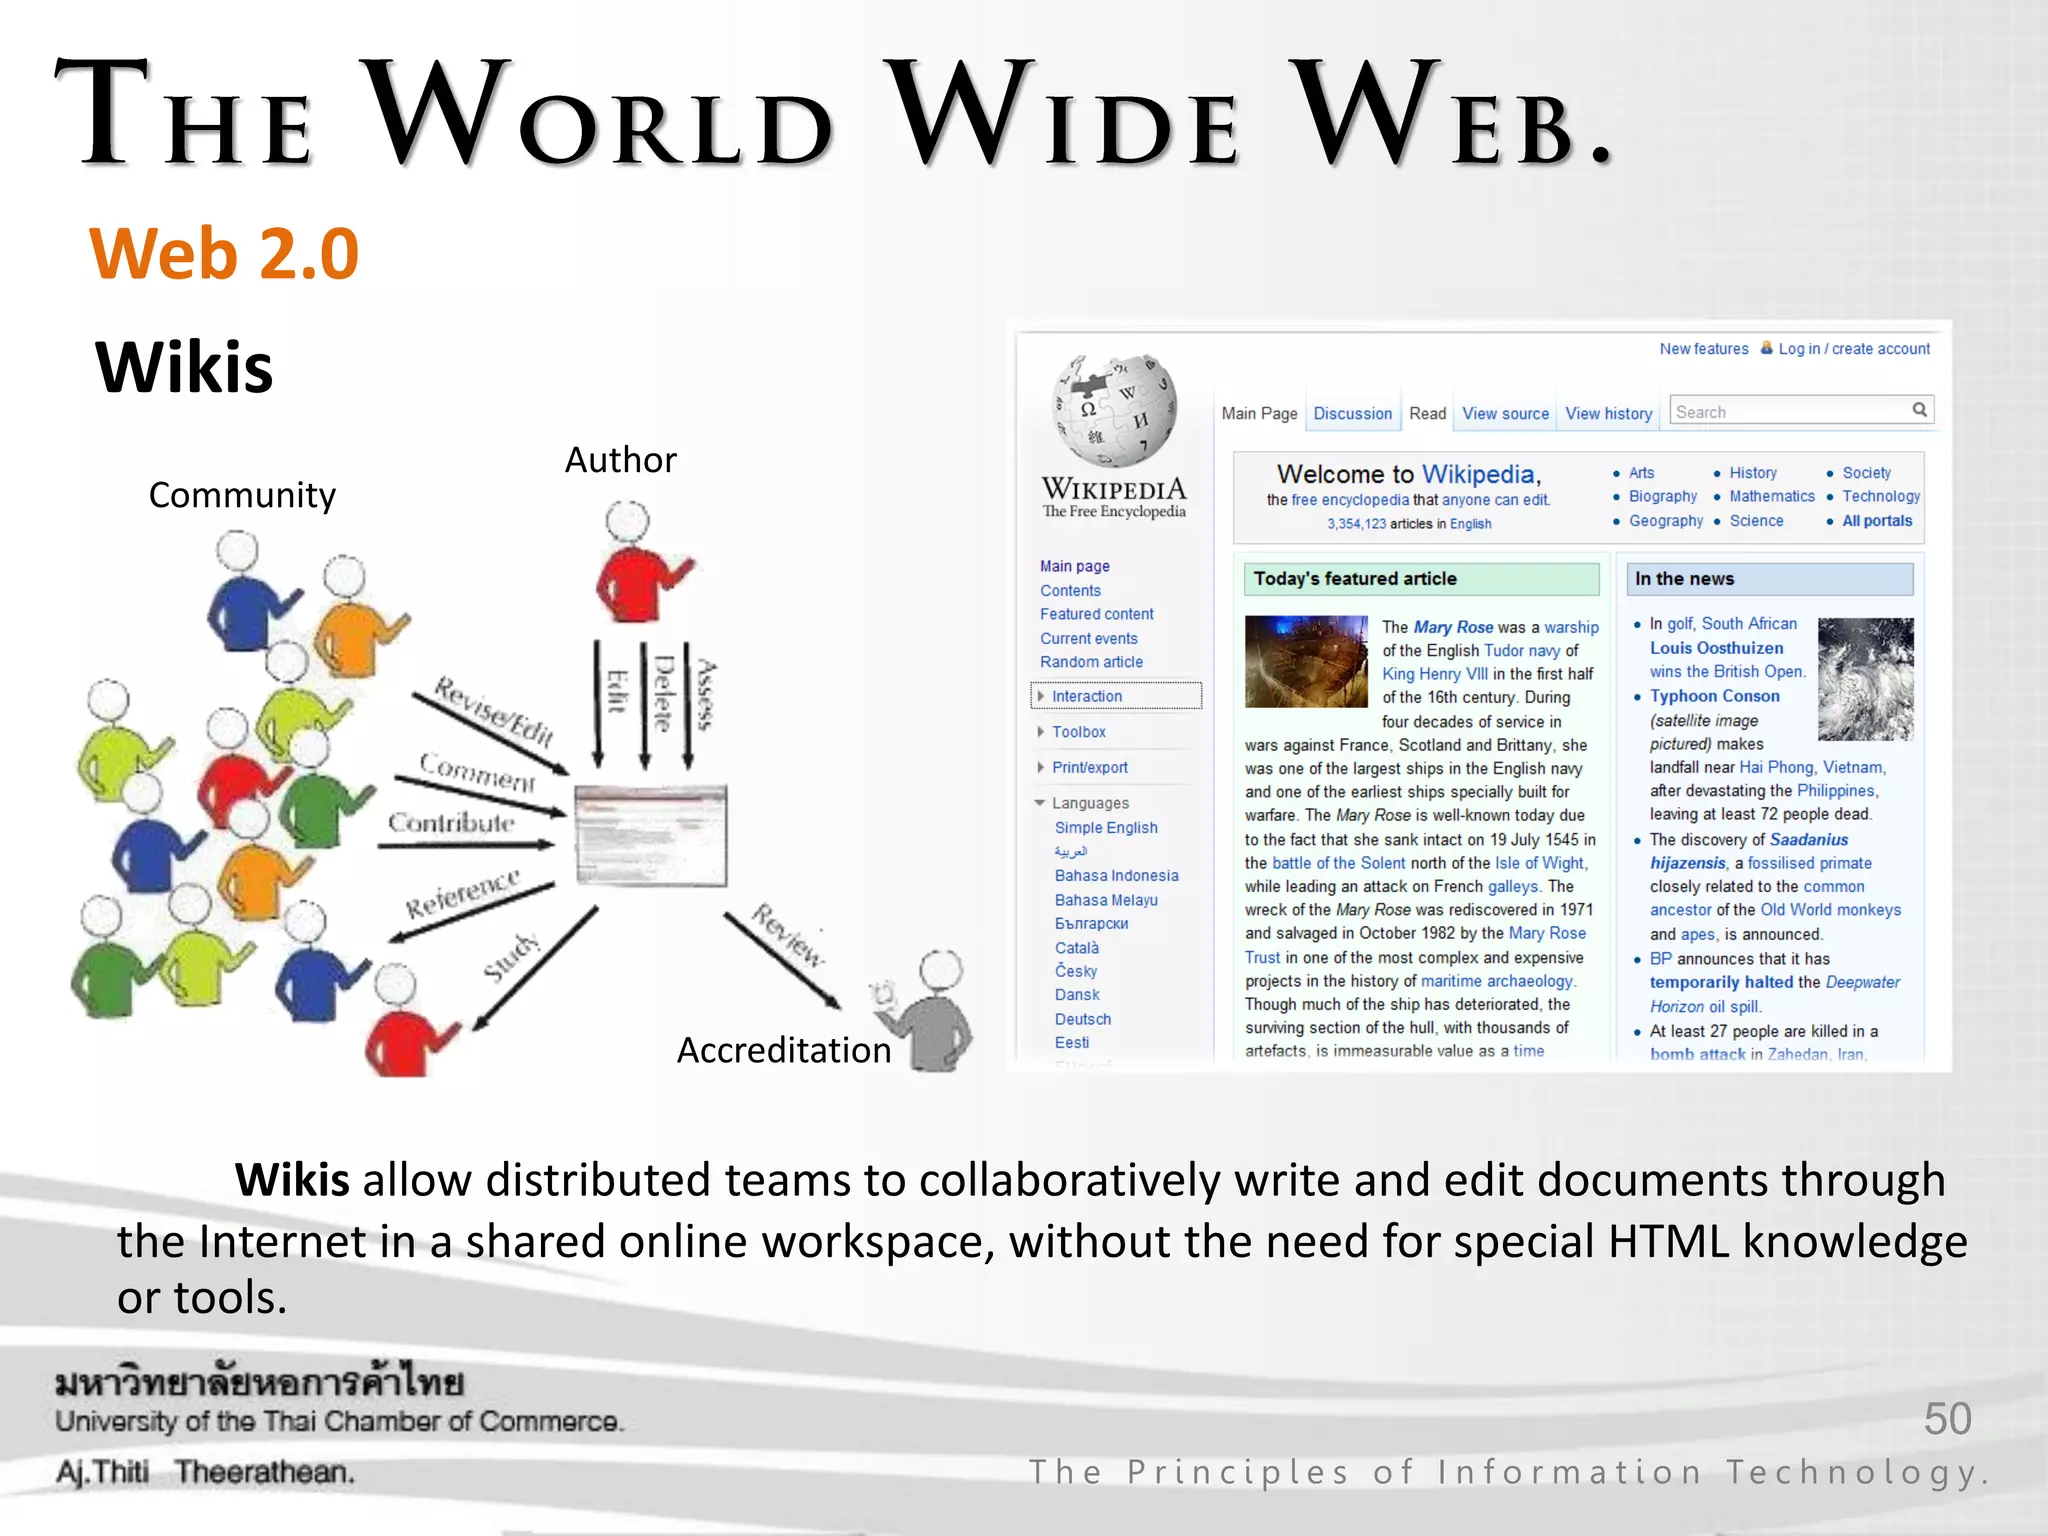
Task: Open the Isle of Wight link
Action: click(x=1539, y=863)
